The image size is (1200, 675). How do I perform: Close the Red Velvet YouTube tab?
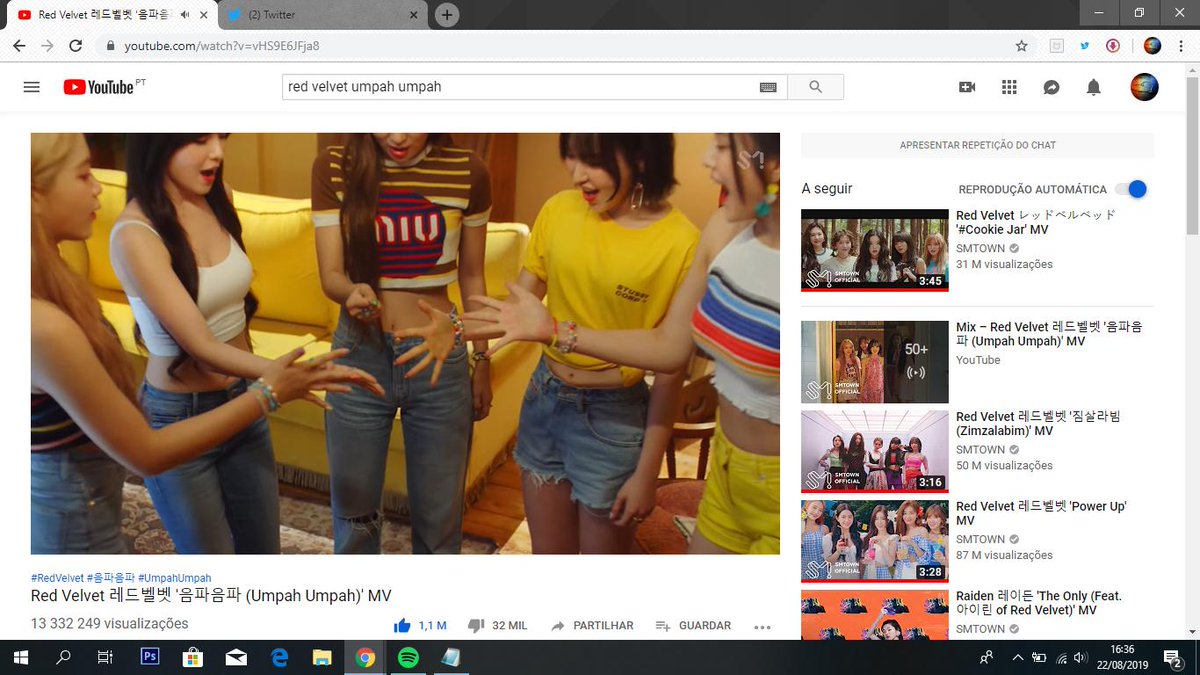click(x=204, y=15)
